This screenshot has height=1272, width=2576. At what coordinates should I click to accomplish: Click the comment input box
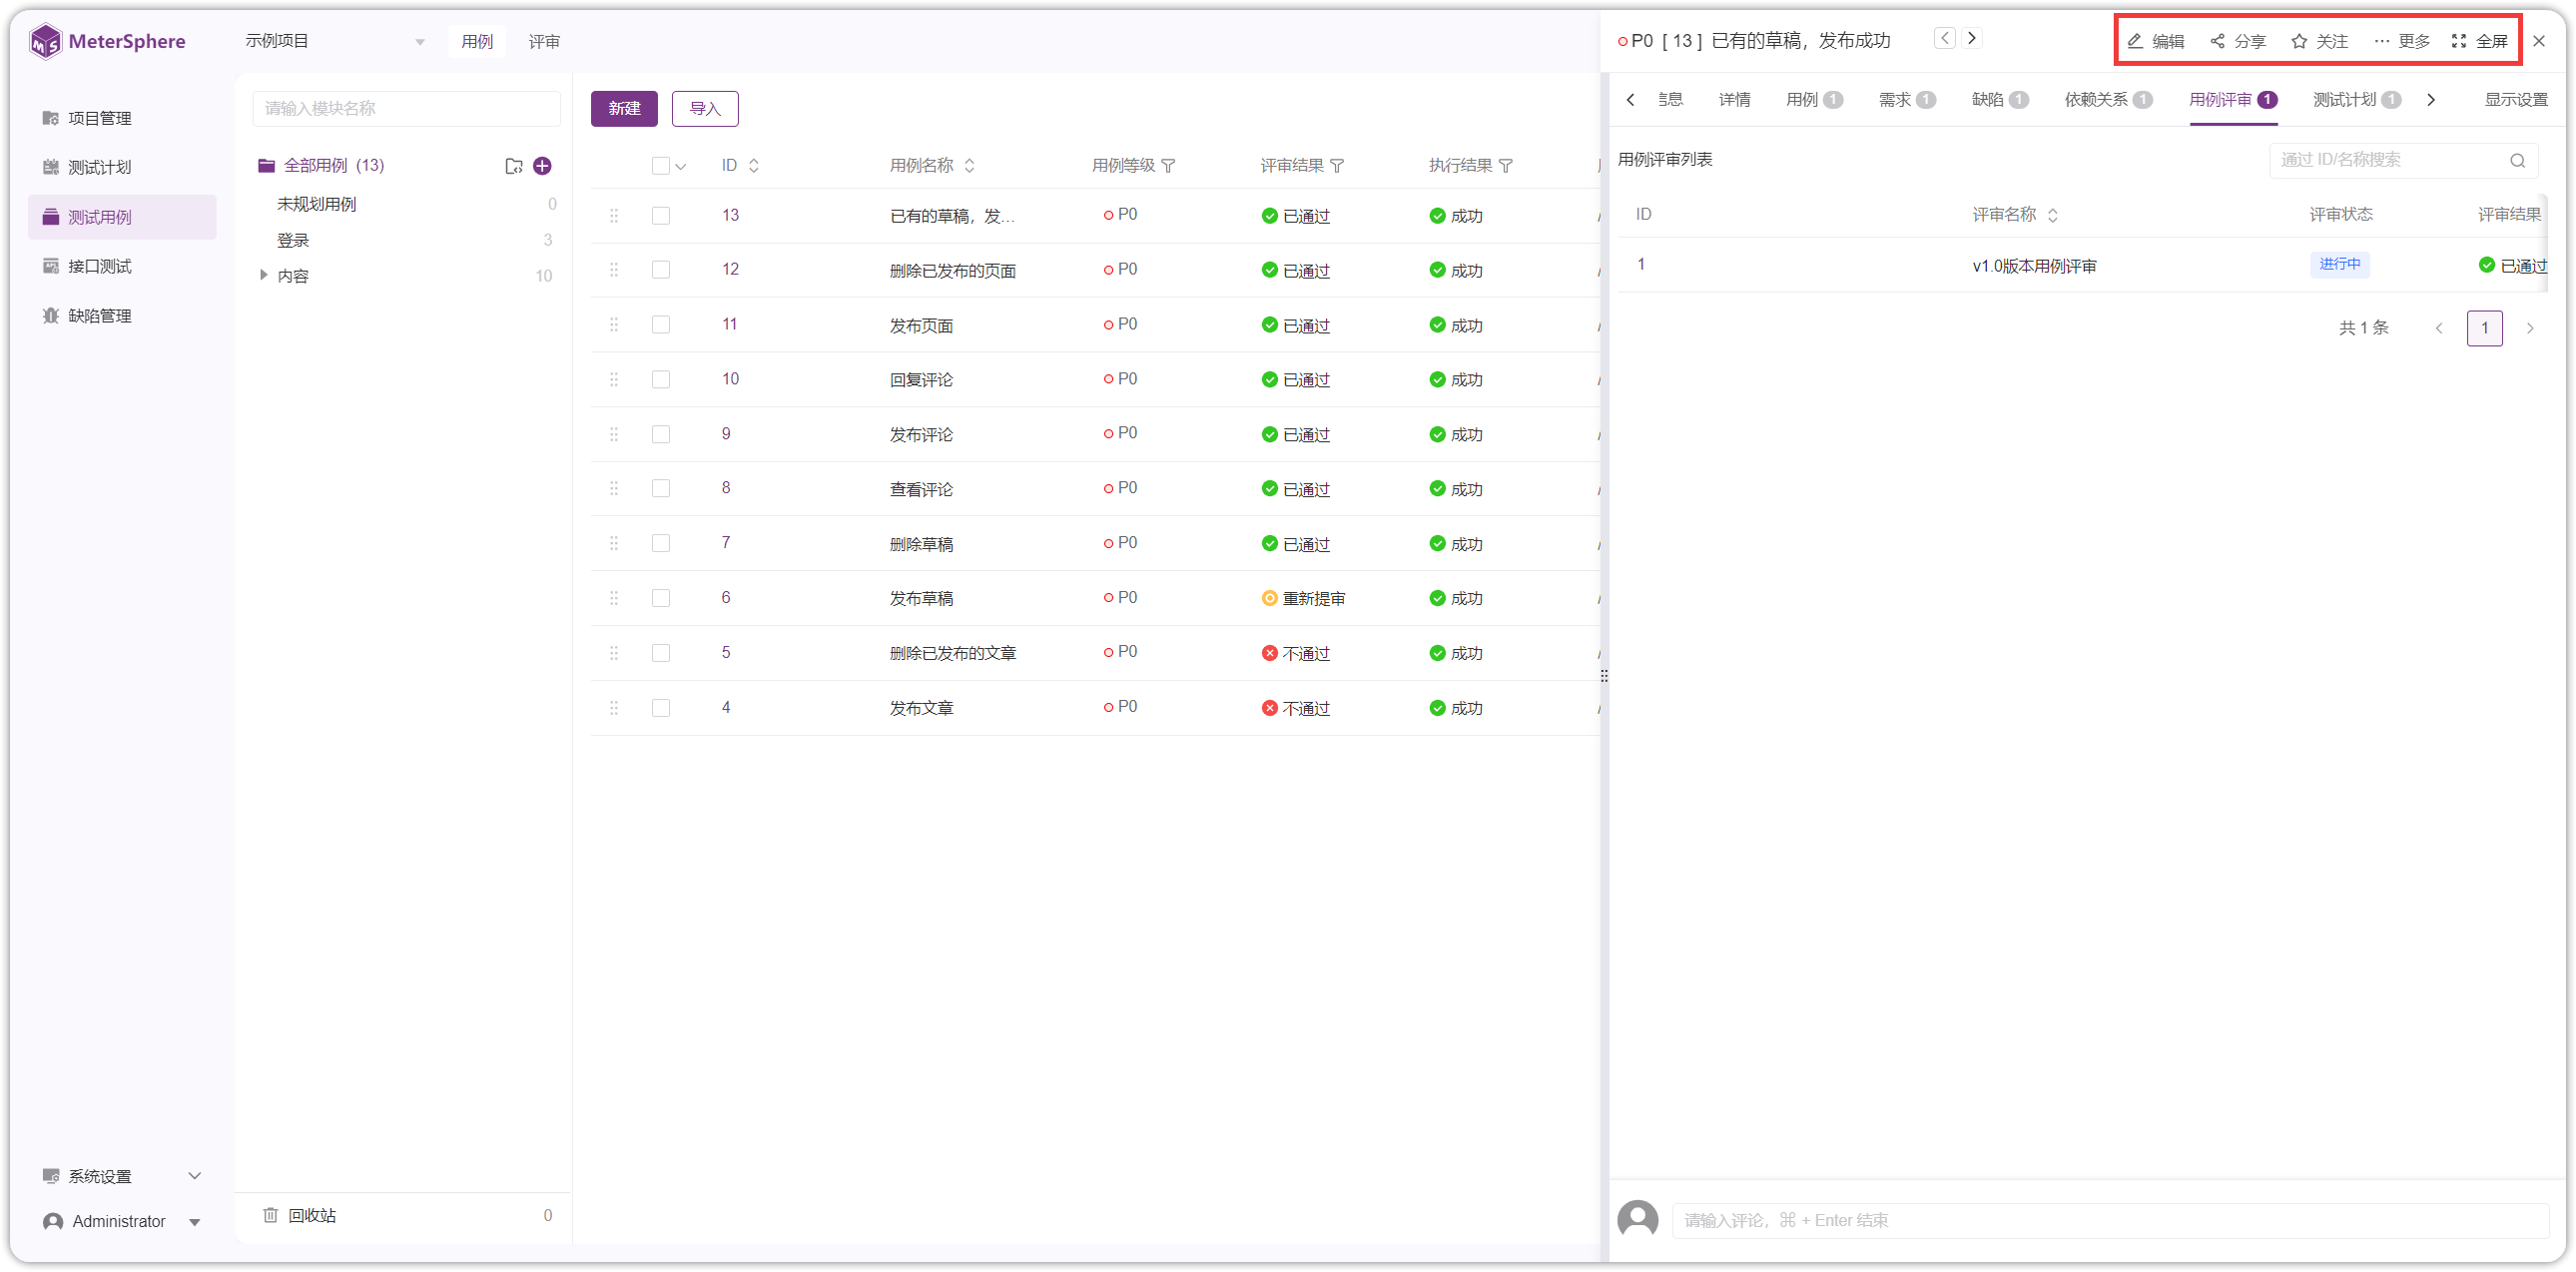[x=2110, y=1220]
